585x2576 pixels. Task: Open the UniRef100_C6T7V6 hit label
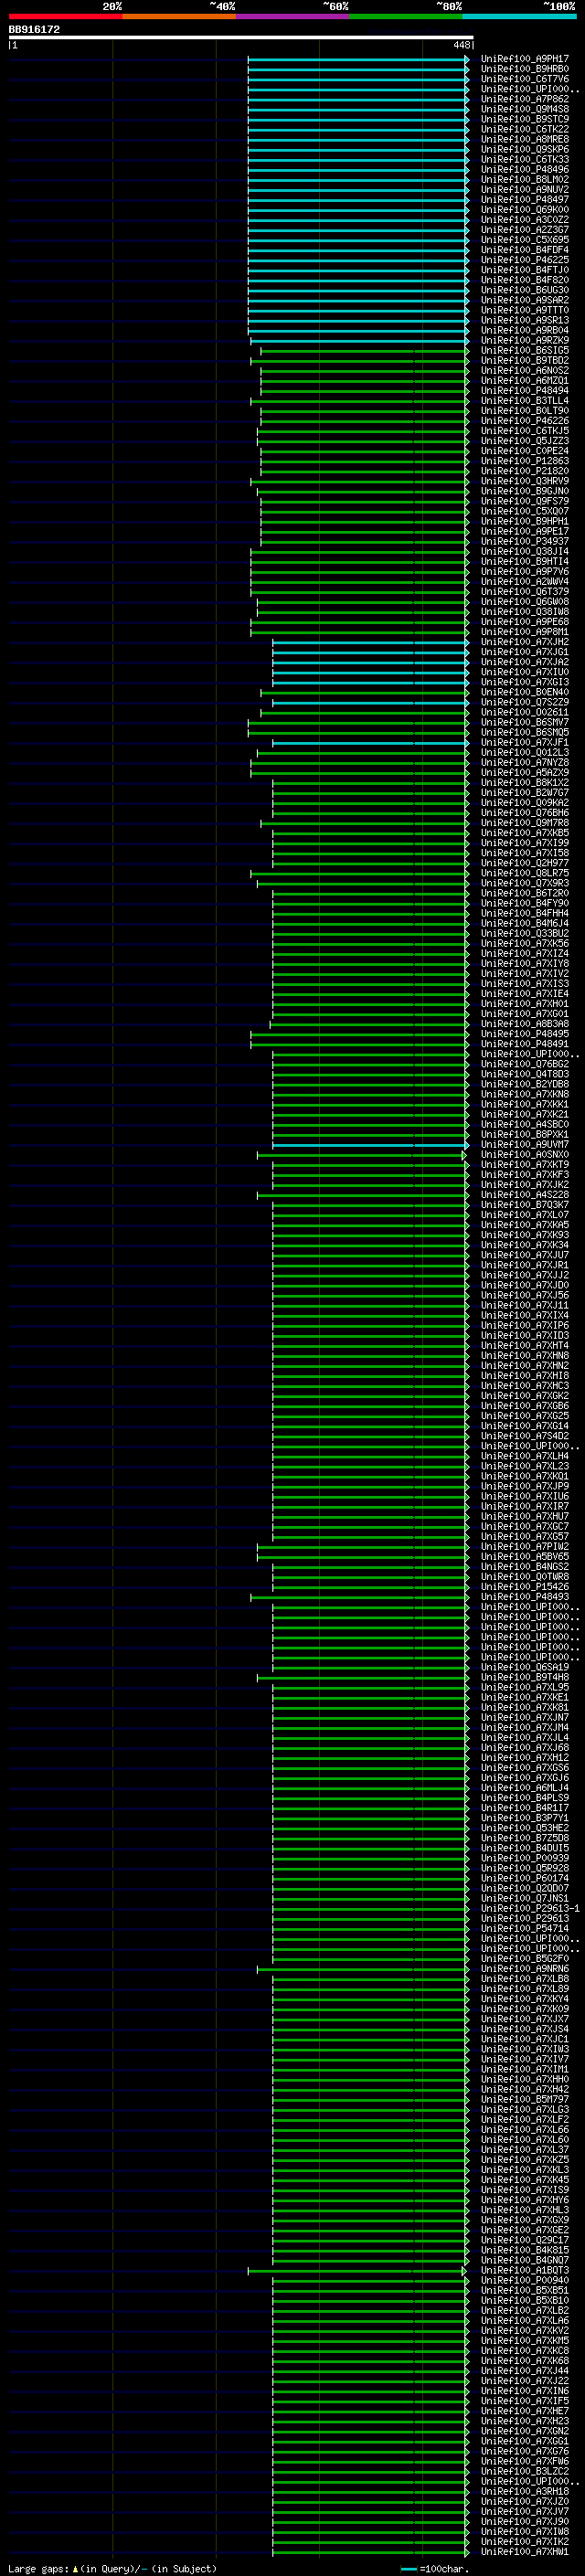click(525, 79)
